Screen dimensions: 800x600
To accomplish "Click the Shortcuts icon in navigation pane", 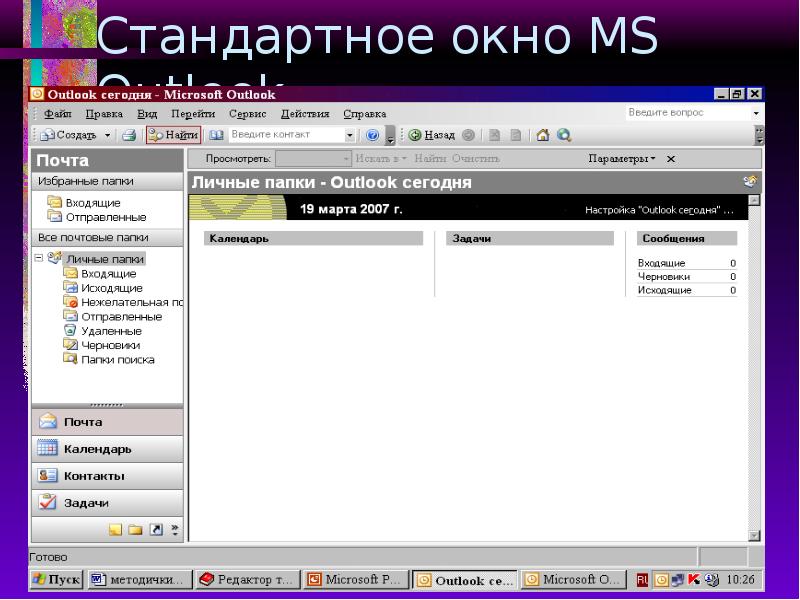I will (x=156, y=530).
